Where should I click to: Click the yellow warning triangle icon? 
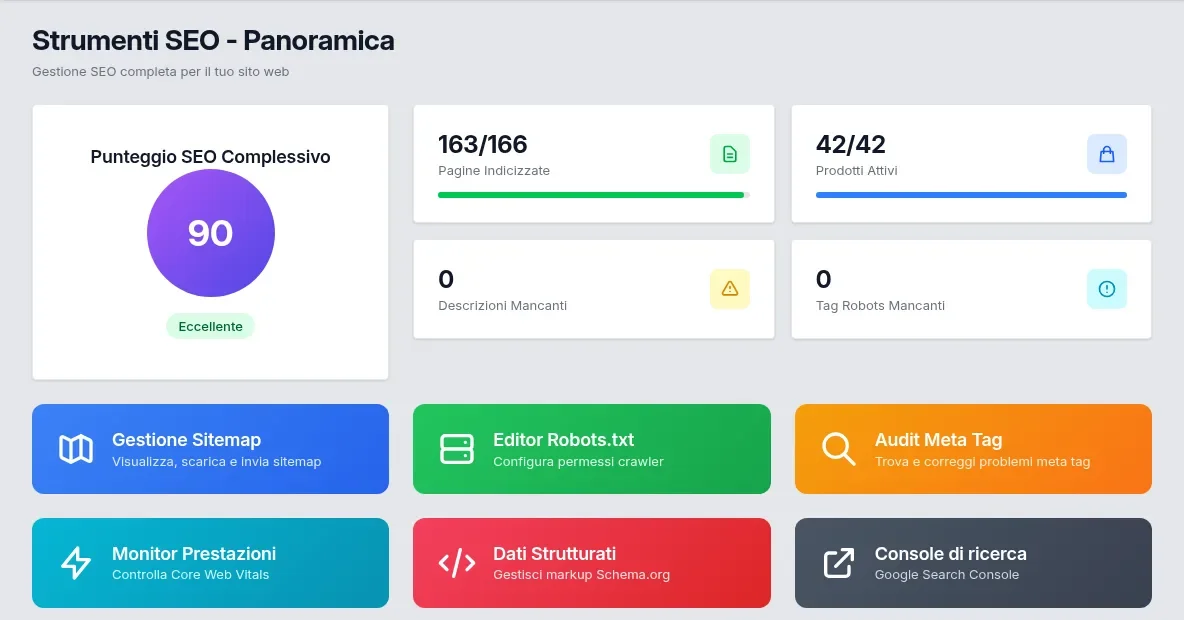point(729,288)
